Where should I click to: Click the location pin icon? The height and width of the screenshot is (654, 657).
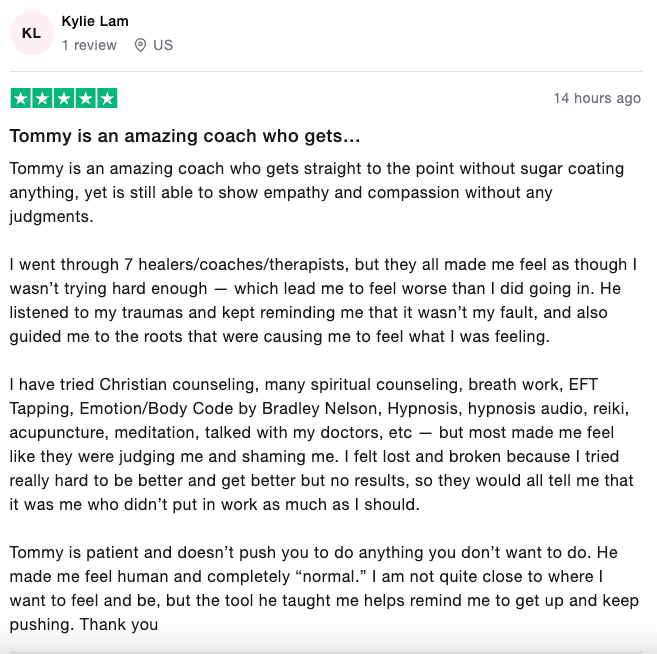point(140,45)
